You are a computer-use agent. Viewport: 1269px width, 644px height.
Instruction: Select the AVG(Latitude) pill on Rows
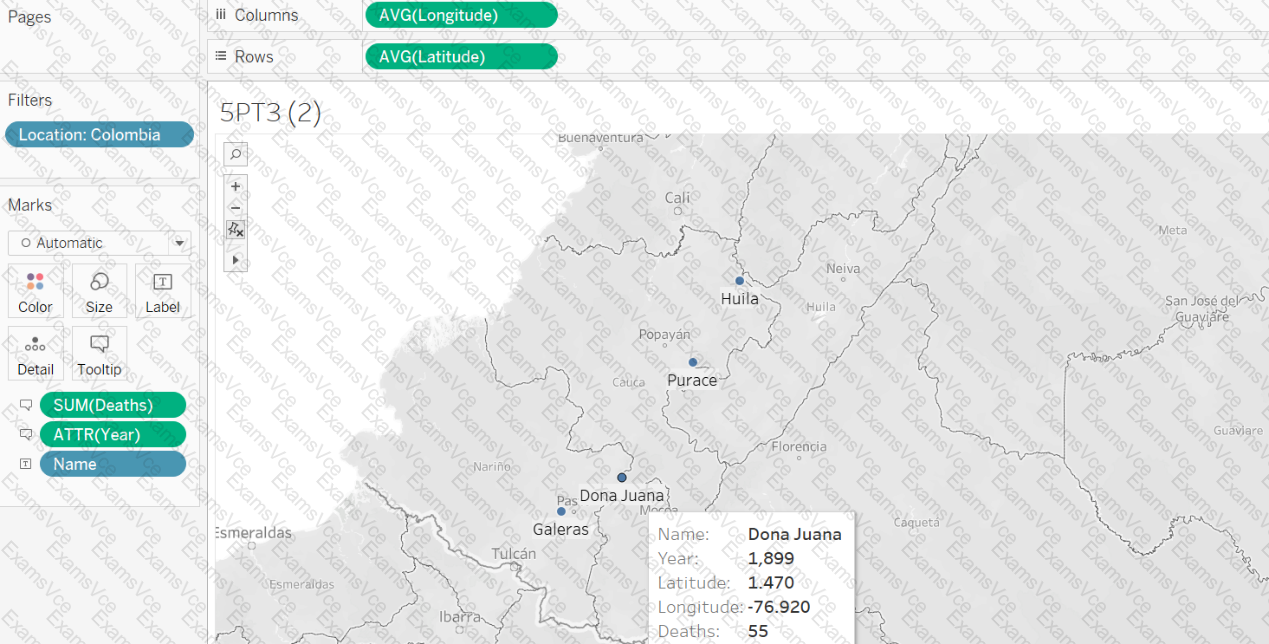coord(461,56)
